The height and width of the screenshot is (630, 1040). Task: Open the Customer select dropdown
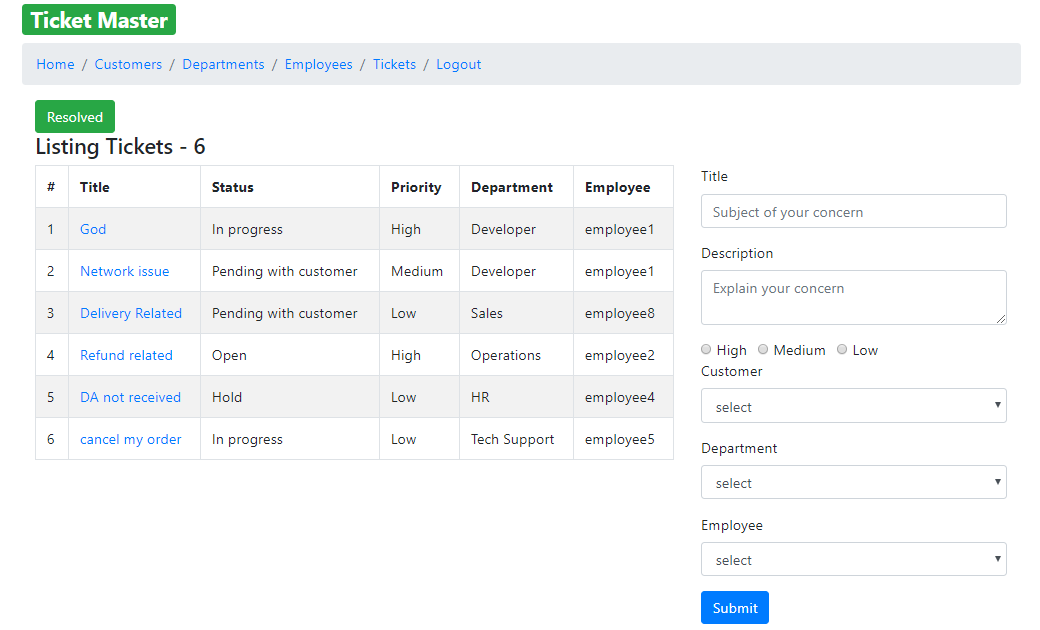[x=853, y=406]
